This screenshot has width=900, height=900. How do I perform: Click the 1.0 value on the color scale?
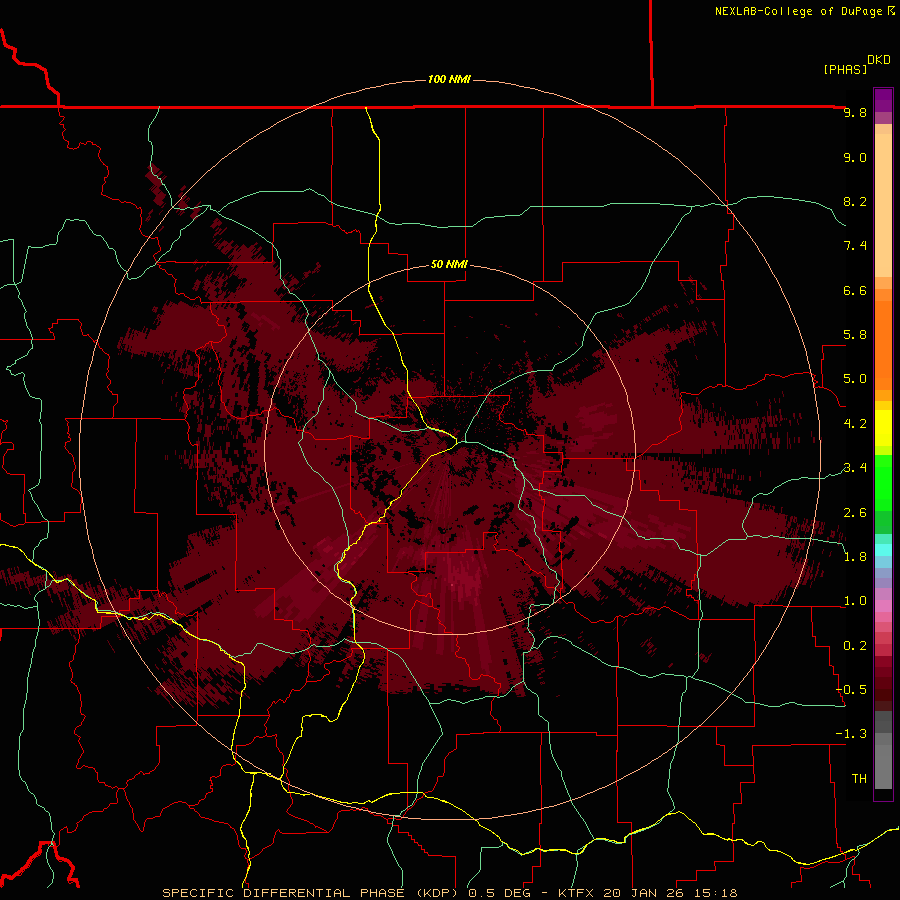855,601
